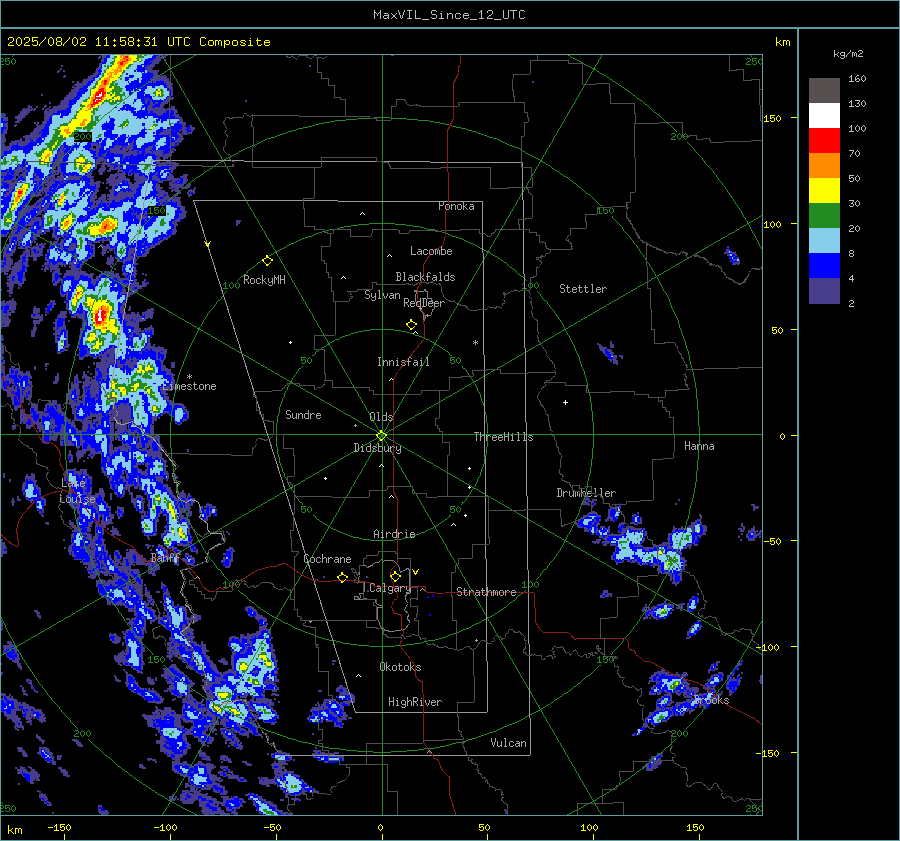Click the Olds city label
Viewport: 900px width, 841px height.
381,417
